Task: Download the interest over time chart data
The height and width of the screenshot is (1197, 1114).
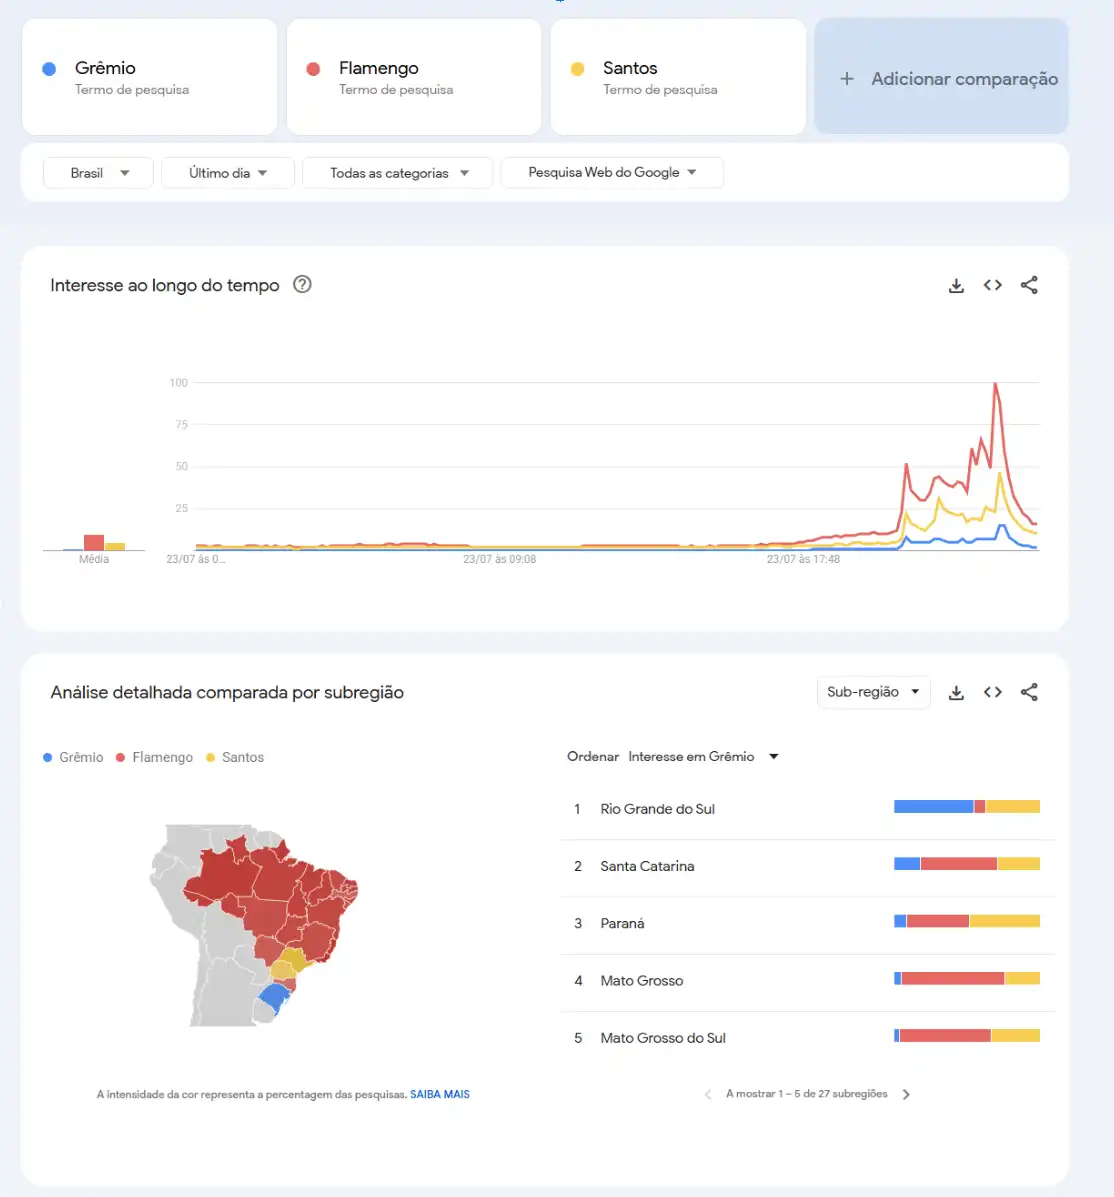Action: click(956, 286)
